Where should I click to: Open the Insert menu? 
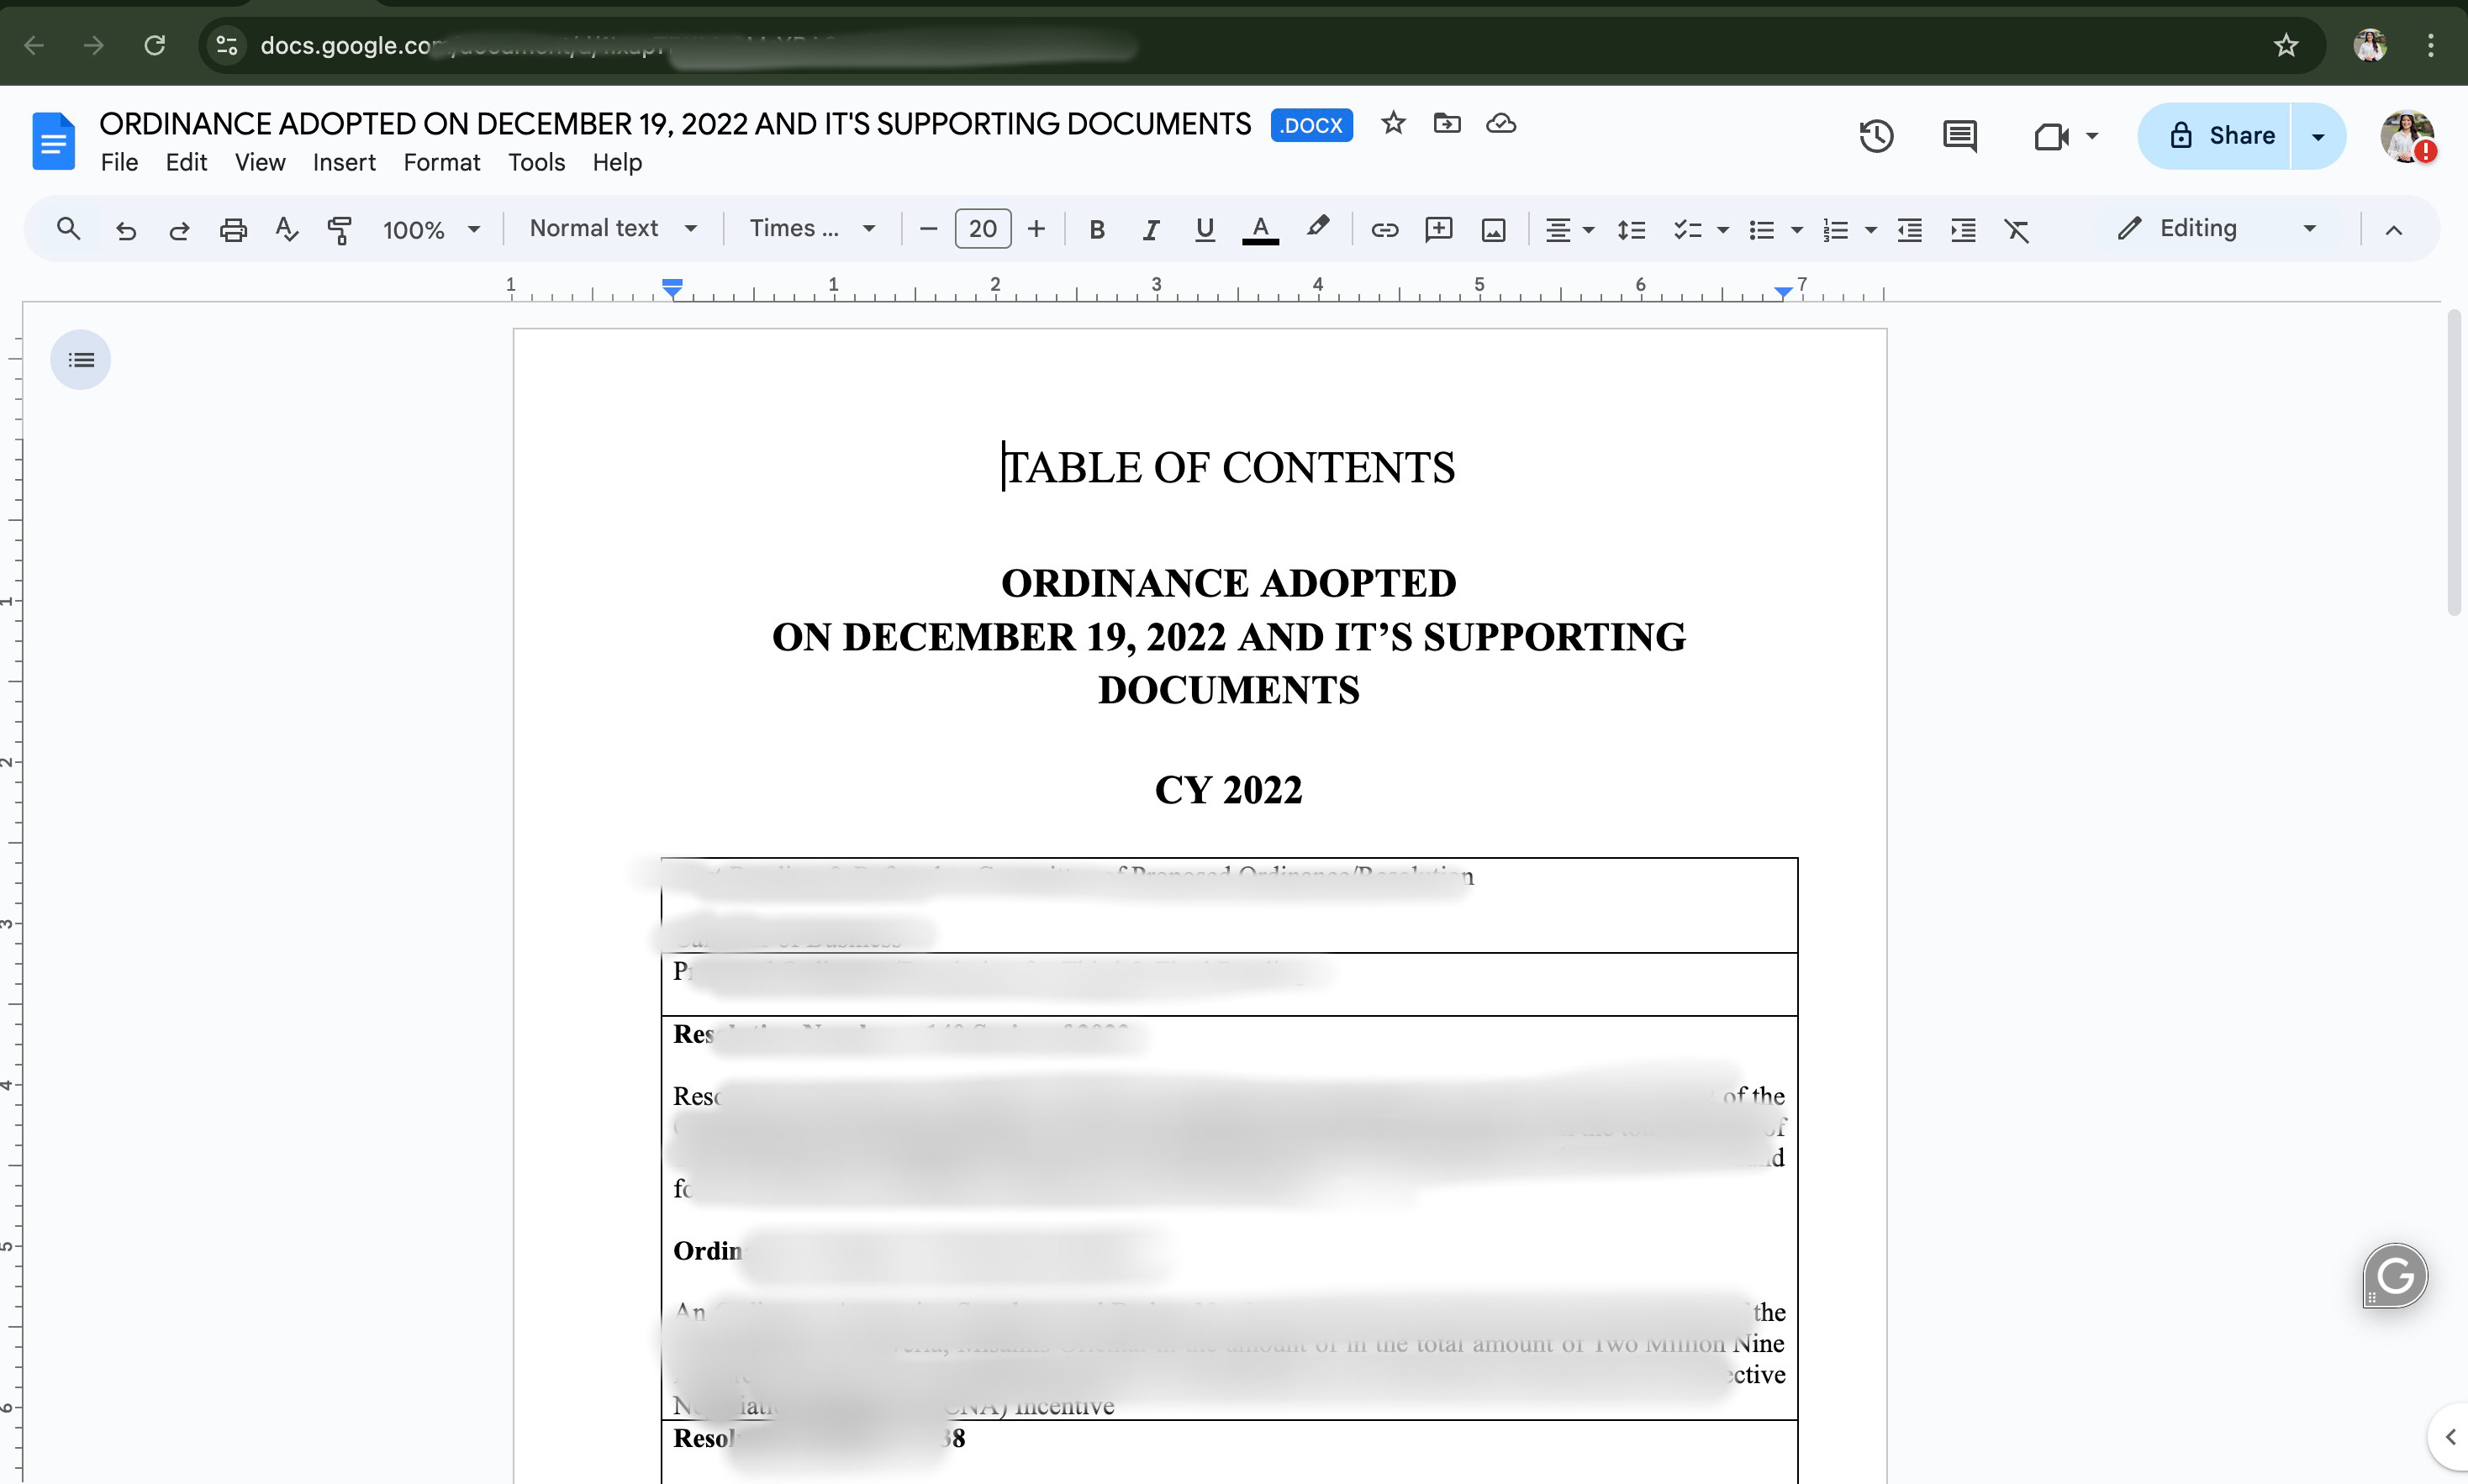click(x=343, y=162)
